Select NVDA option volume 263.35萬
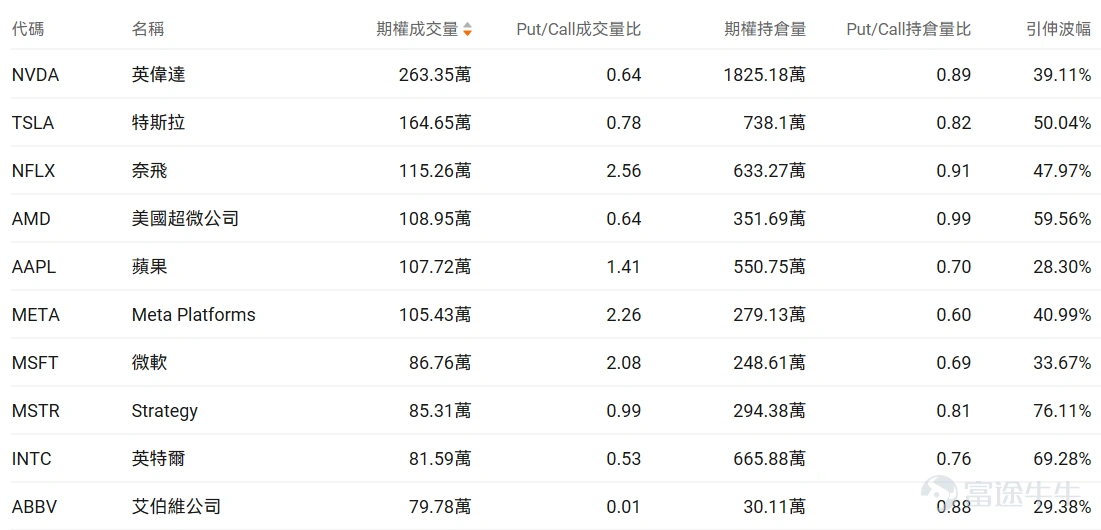1101x530 pixels. point(435,74)
